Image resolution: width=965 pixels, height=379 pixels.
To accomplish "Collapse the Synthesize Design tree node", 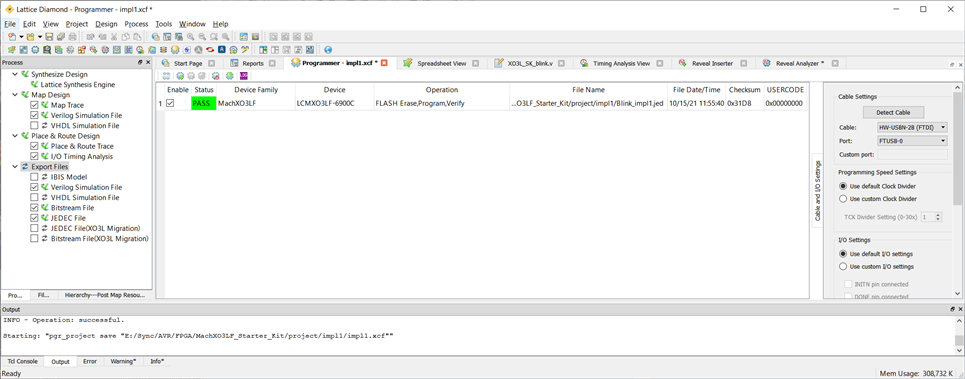I will tap(15, 74).
